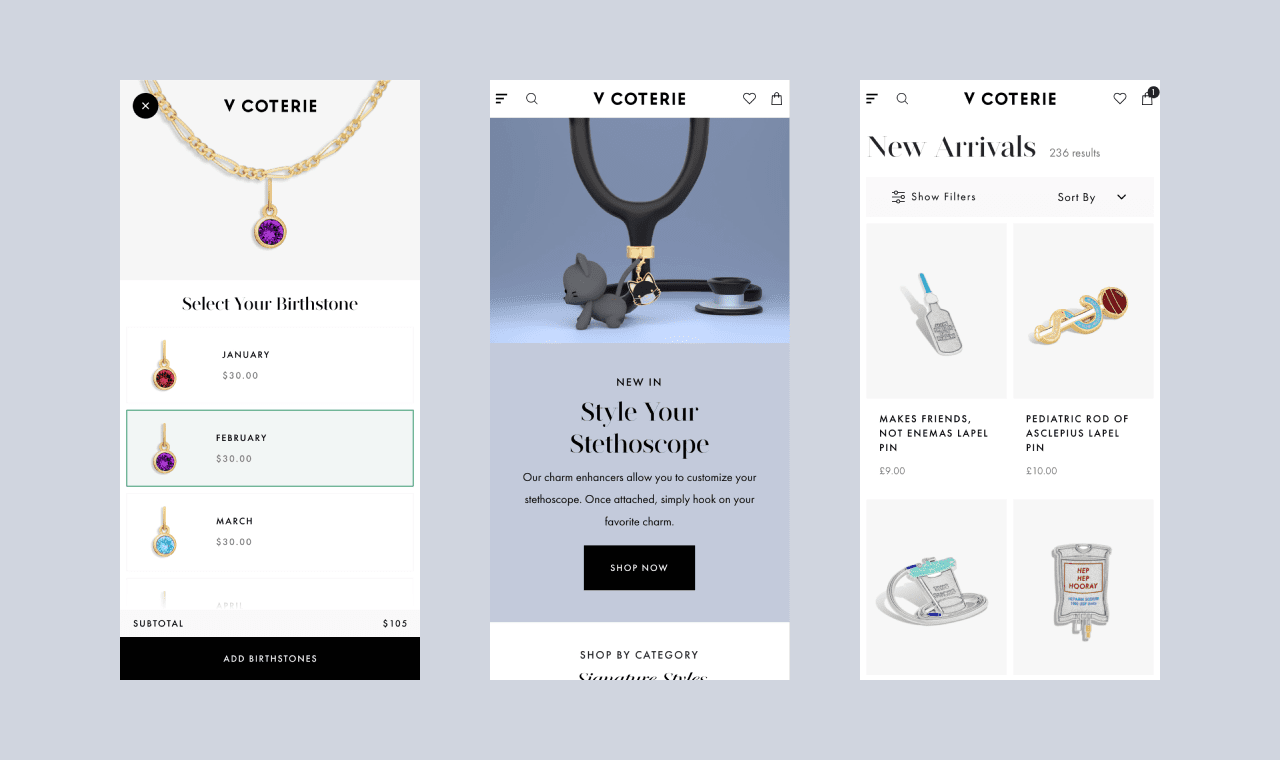Open hamburger menu on middle screen

point(502,98)
